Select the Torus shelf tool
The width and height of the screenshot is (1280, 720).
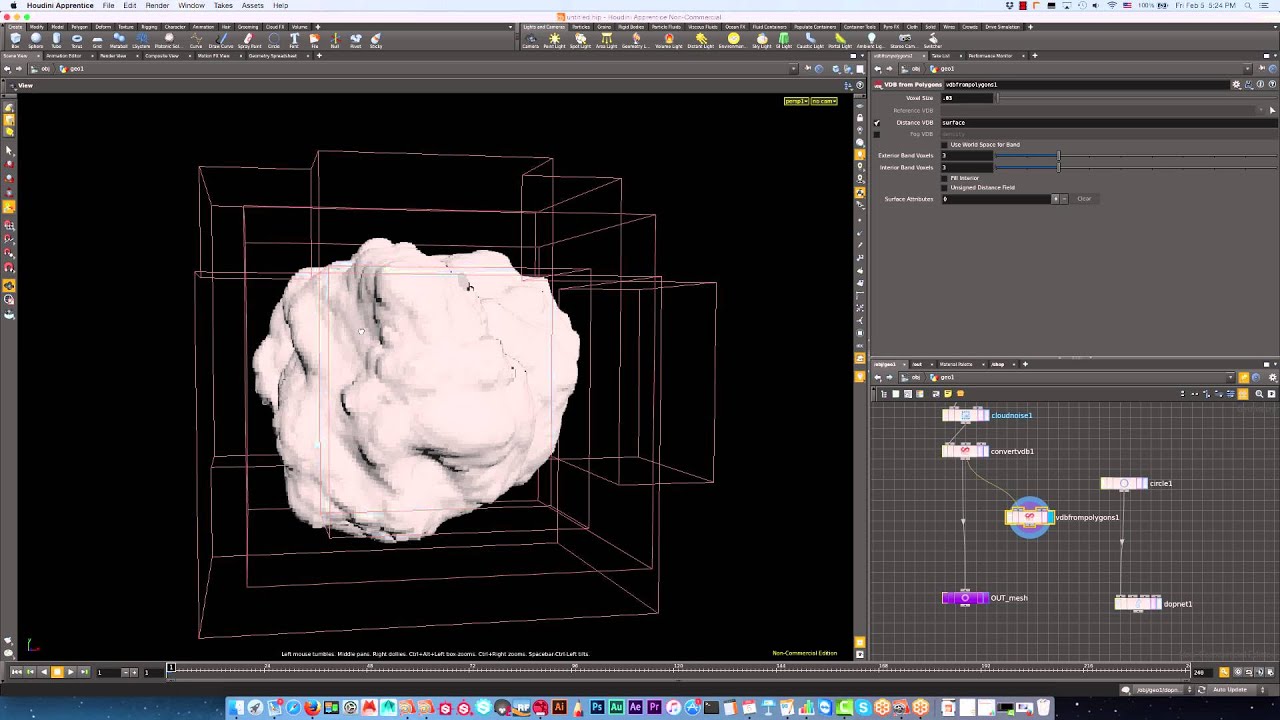pyautogui.click(x=77, y=40)
